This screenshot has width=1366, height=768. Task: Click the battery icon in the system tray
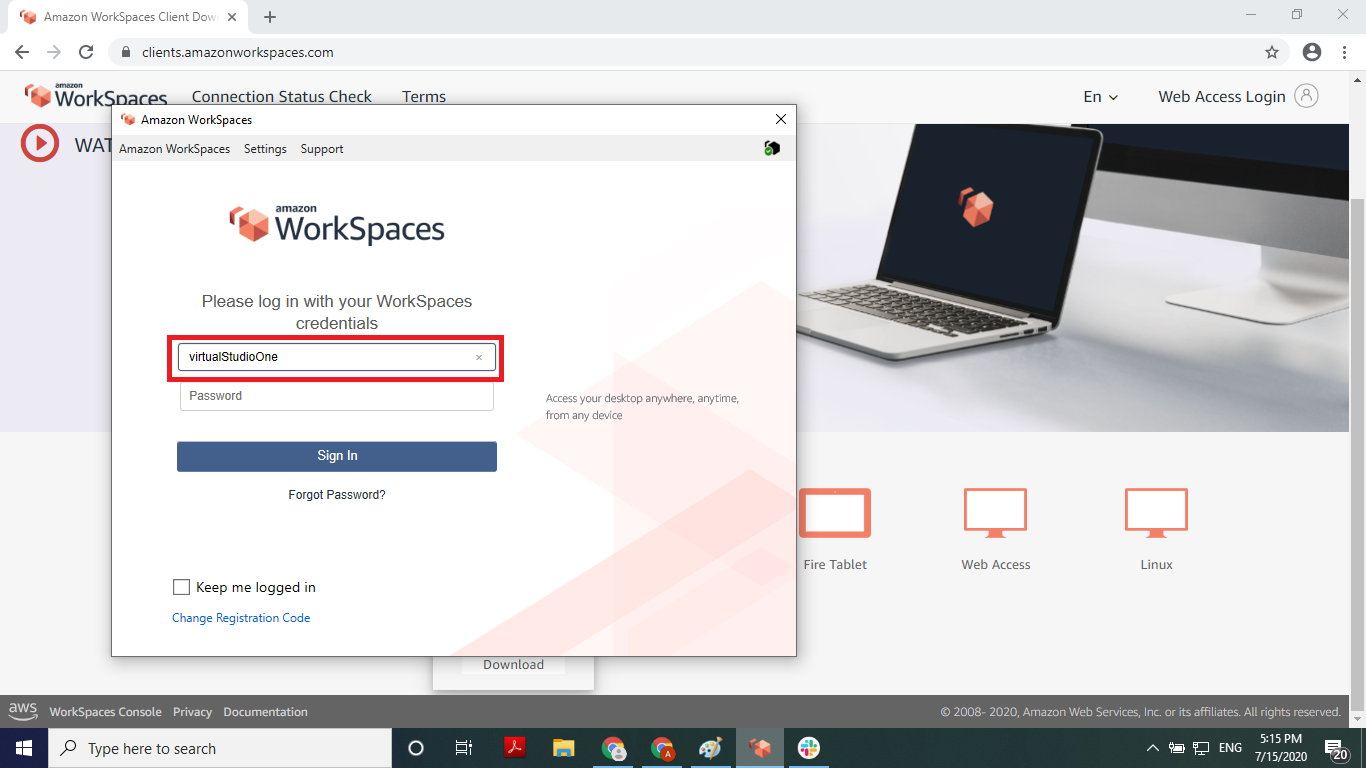1177,748
